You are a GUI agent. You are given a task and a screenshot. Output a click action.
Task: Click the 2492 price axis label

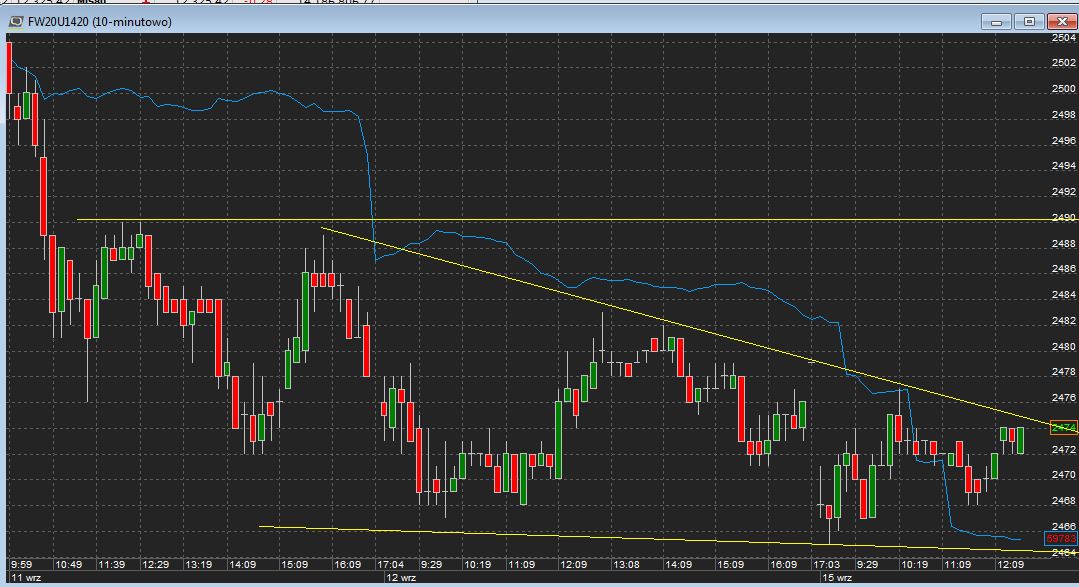pyautogui.click(x=1064, y=192)
